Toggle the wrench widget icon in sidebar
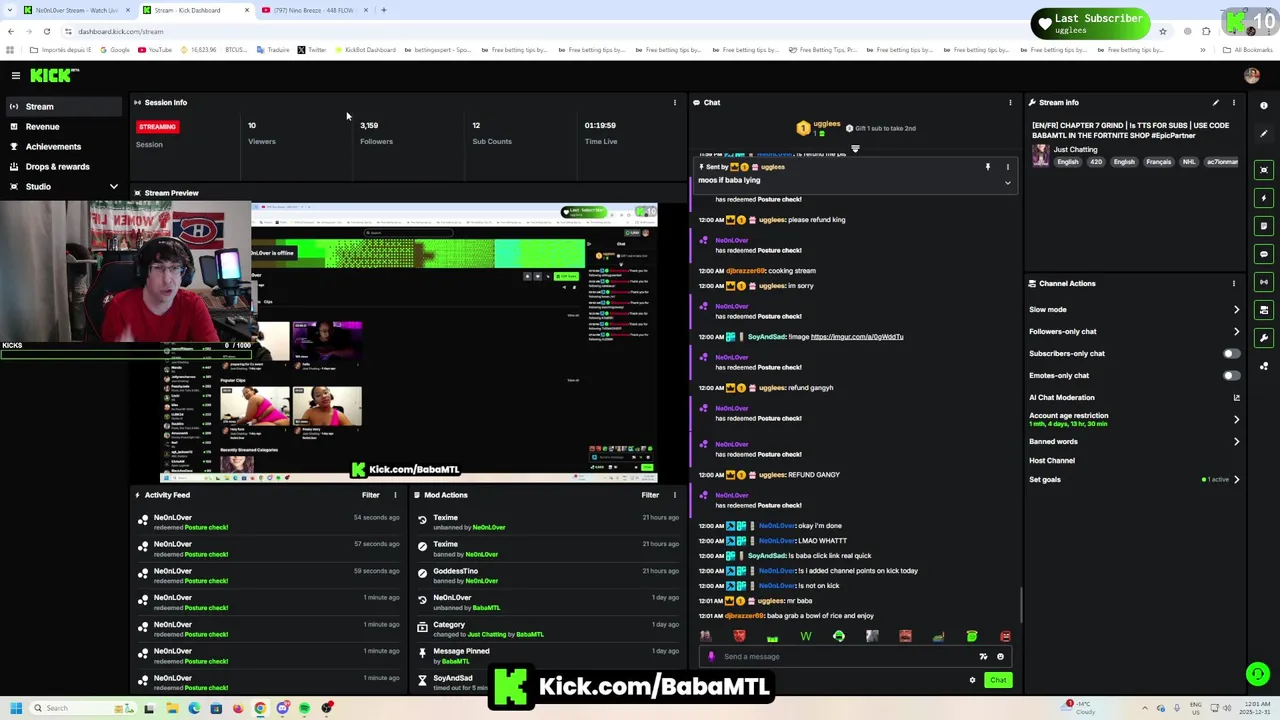This screenshot has height=720, width=1280. (x=1264, y=338)
